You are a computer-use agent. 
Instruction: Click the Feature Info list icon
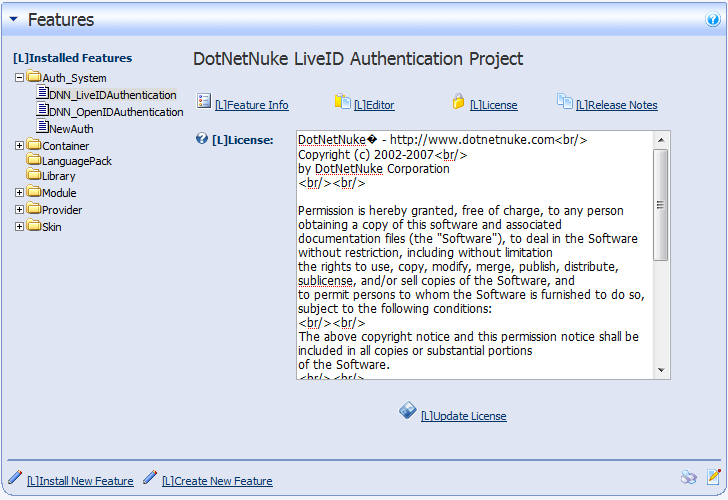(204, 101)
